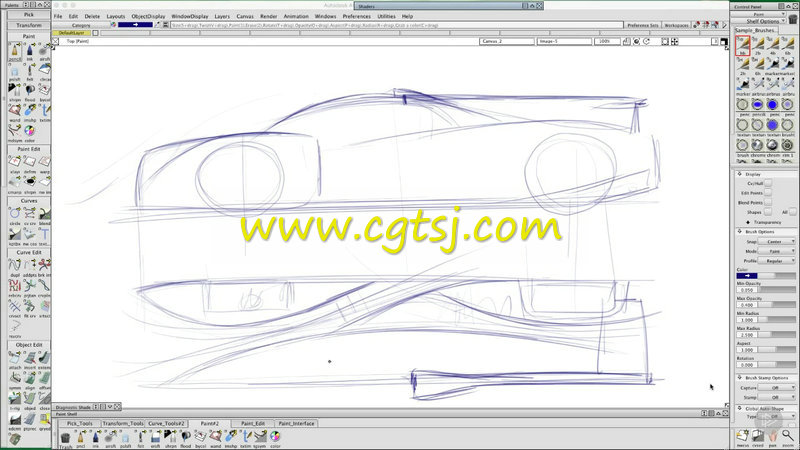Click the Rotation value field
The width and height of the screenshot is (800, 450).
747,365
